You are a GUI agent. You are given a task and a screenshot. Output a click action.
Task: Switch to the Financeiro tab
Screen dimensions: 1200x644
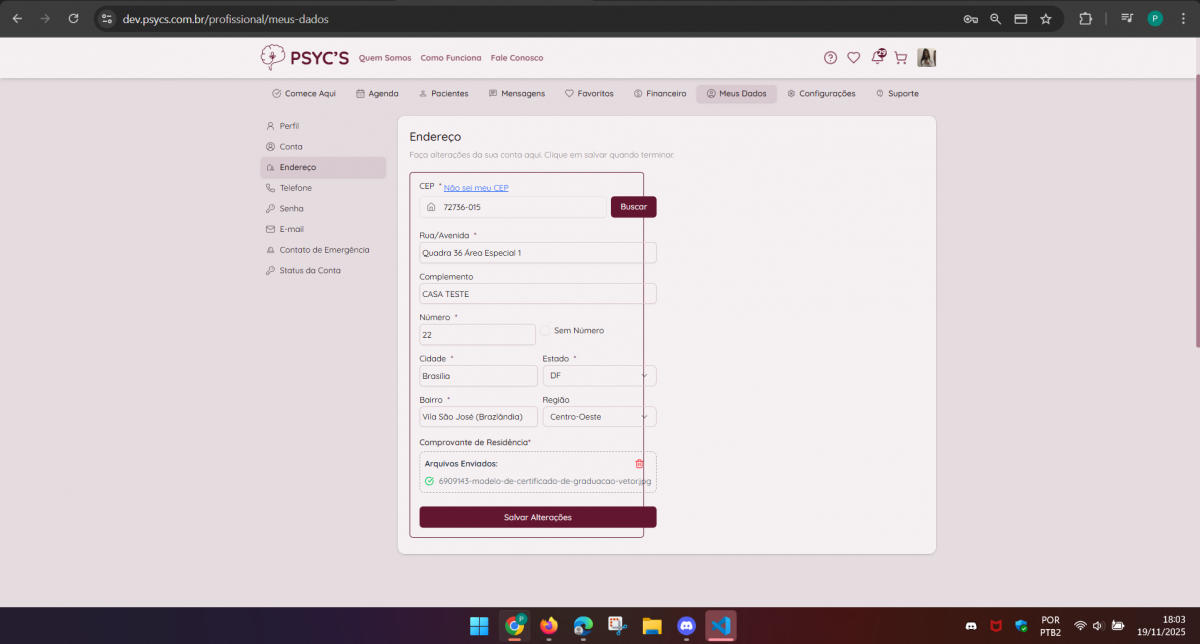(x=660, y=94)
